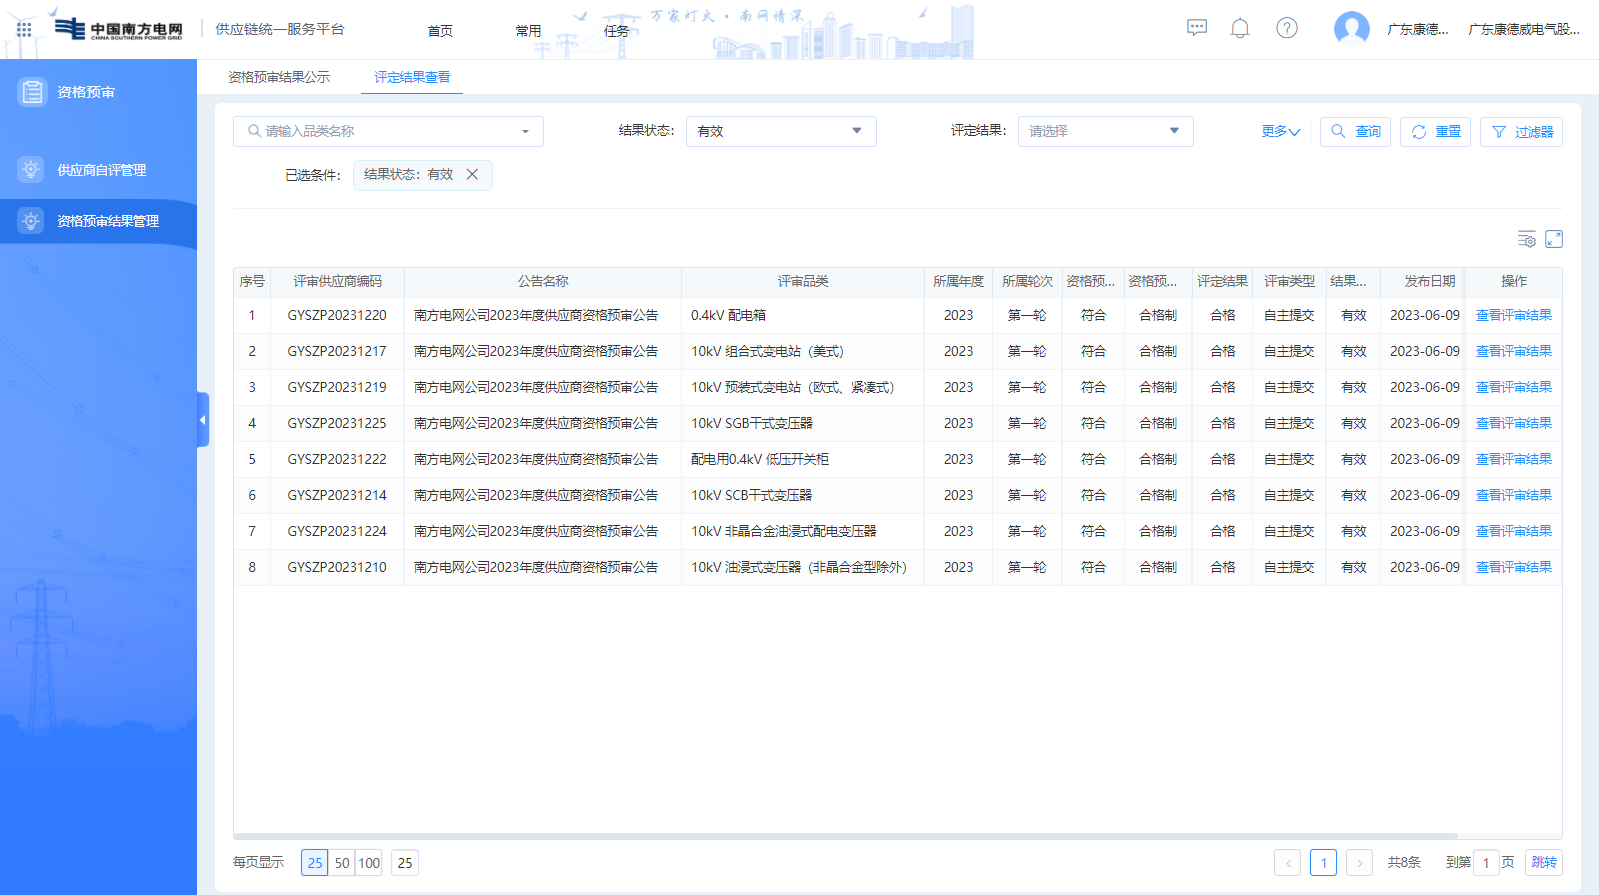
Task: Click the user avatar icon
Action: [1351, 29]
